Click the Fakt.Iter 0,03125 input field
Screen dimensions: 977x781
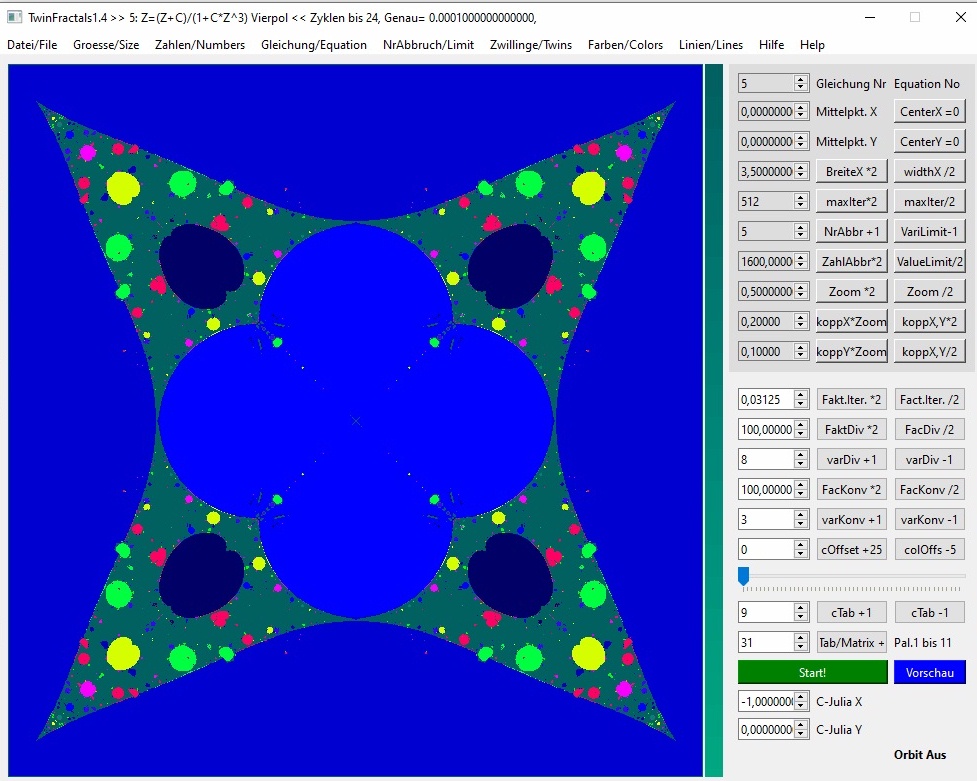click(x=766, y=400)
